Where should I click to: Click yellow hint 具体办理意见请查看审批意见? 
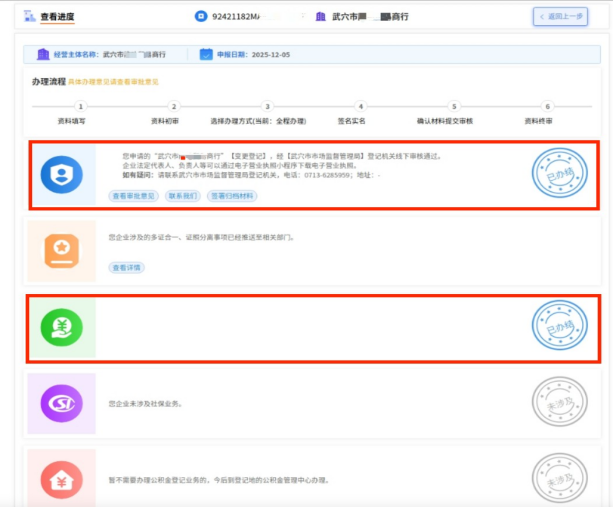pos(113,82)
